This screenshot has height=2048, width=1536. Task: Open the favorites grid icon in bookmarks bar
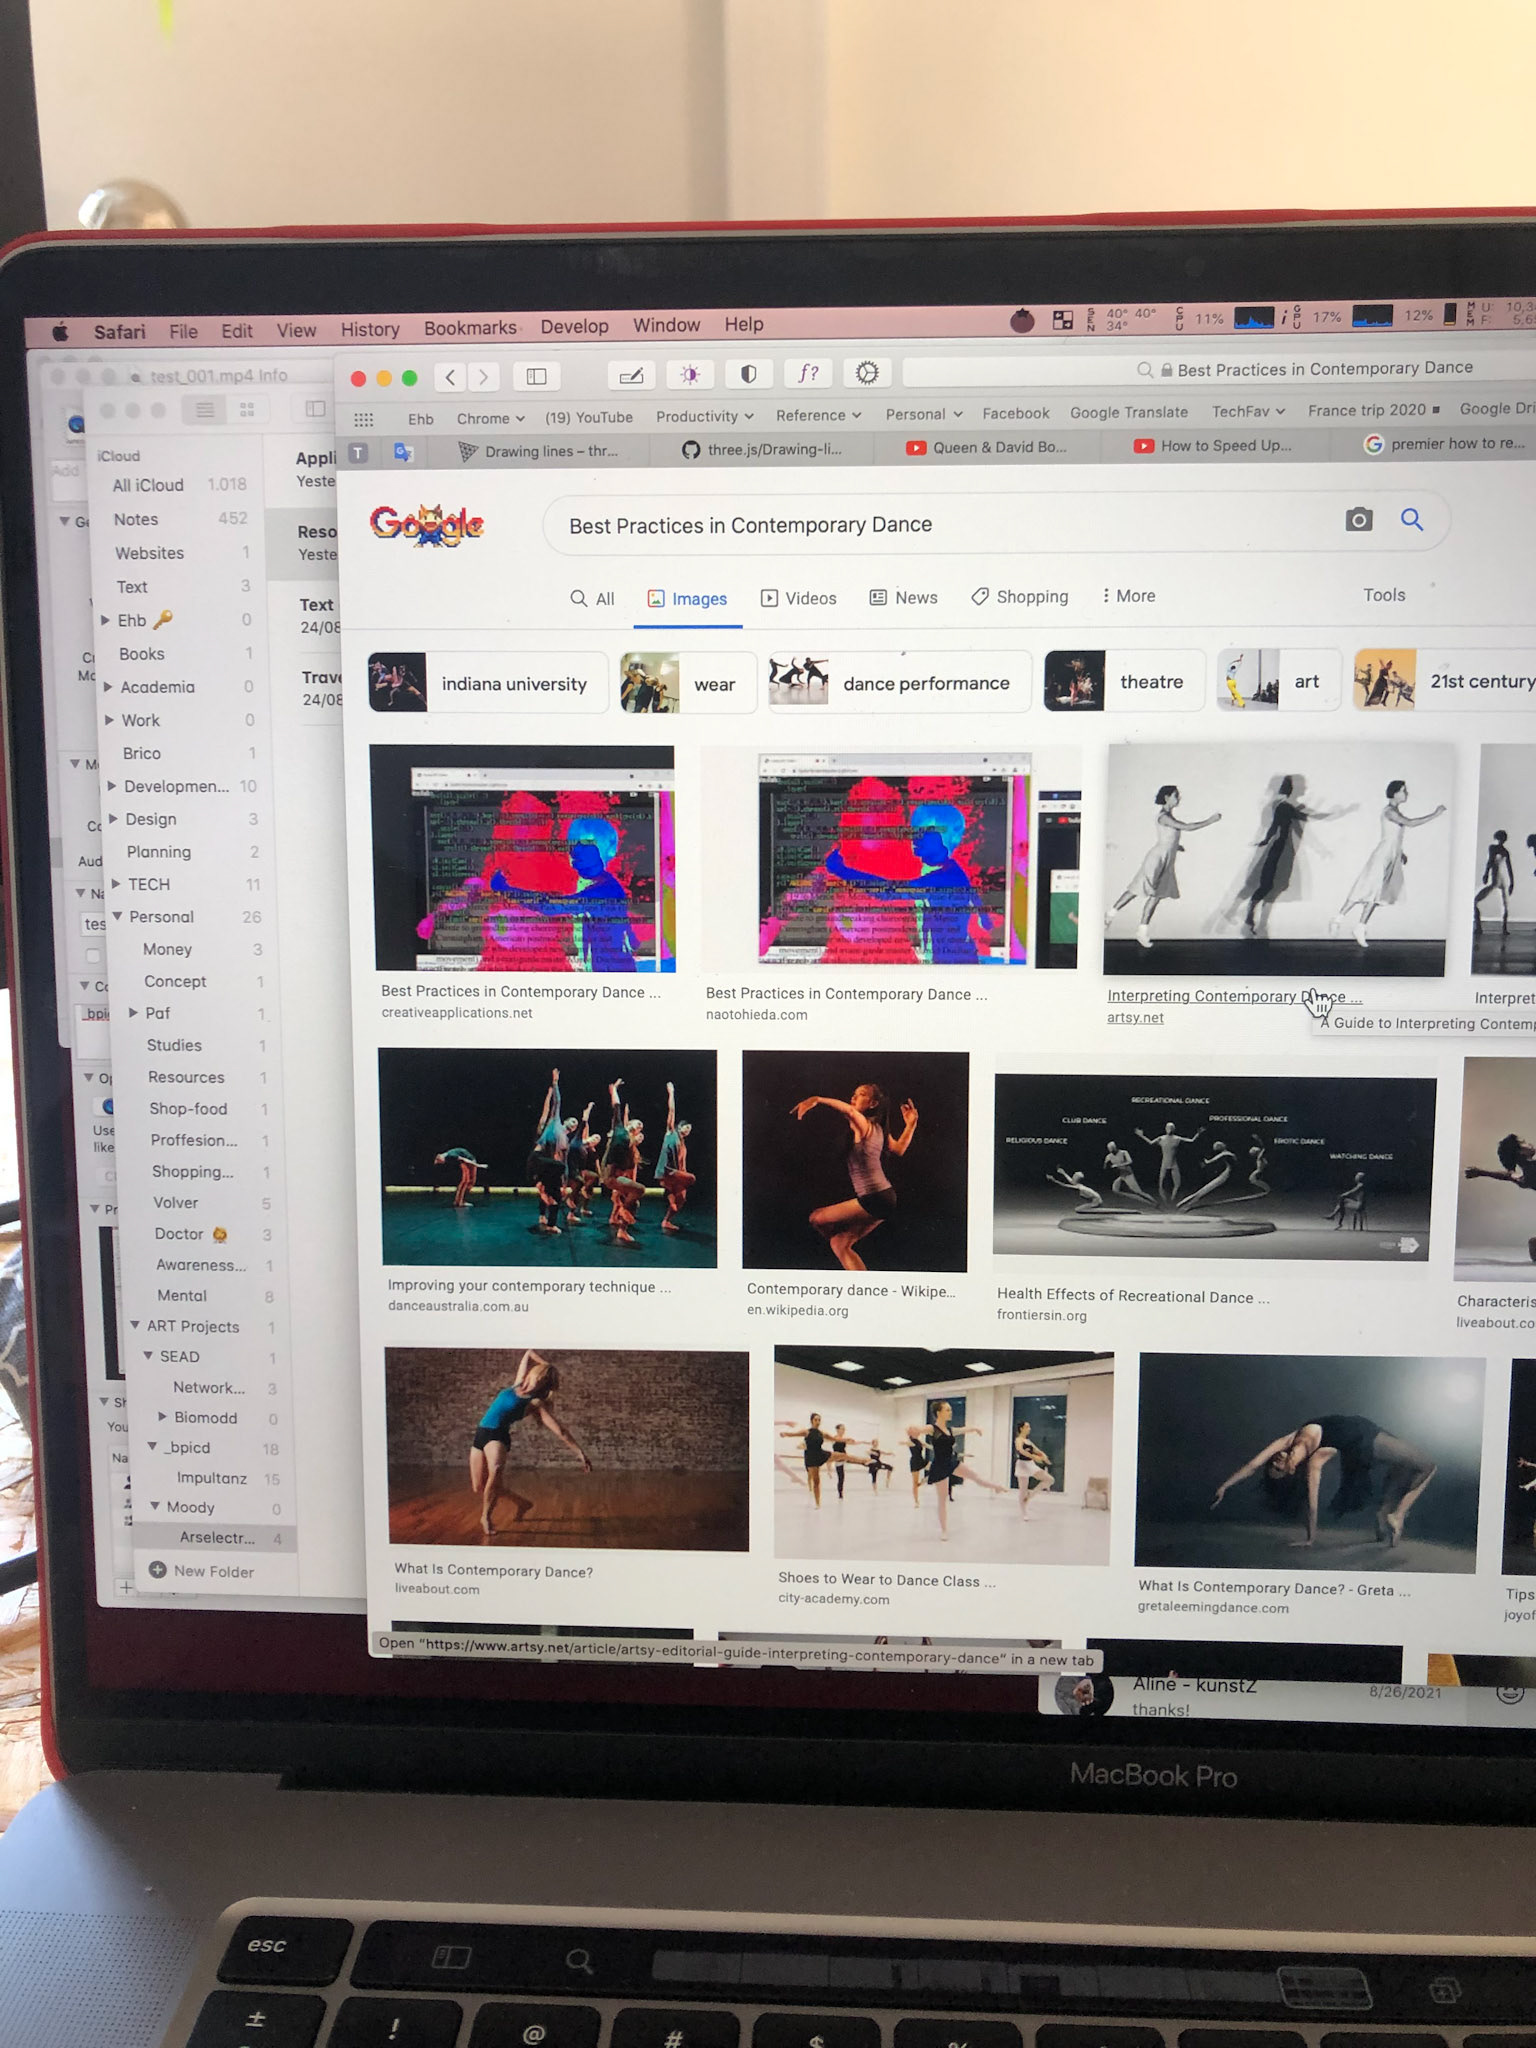[364, 419]
